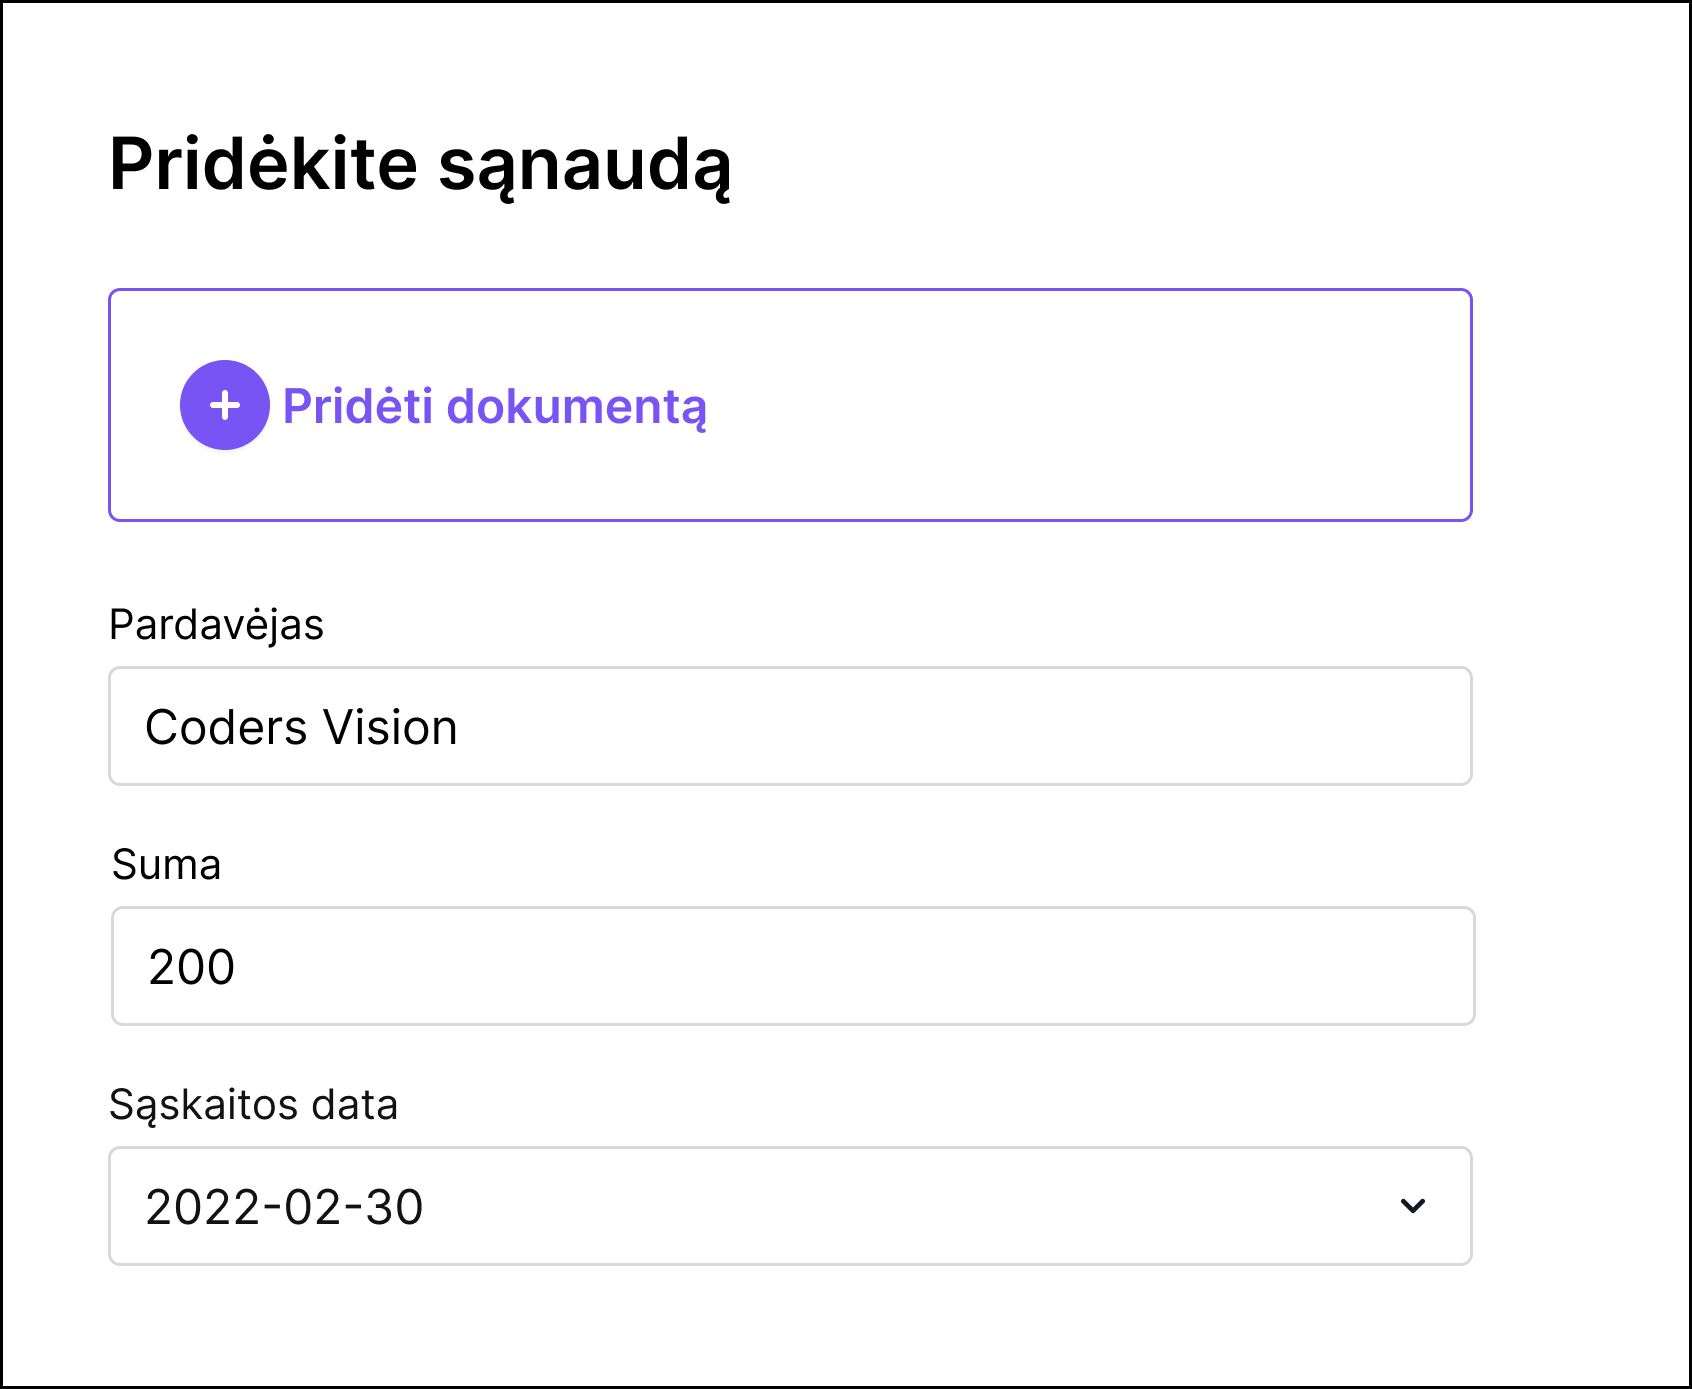Tap the add icon next to Pridėti dokumentą
The height and width of the screenshot is (1389, 1692).
[x=224, y=405]
